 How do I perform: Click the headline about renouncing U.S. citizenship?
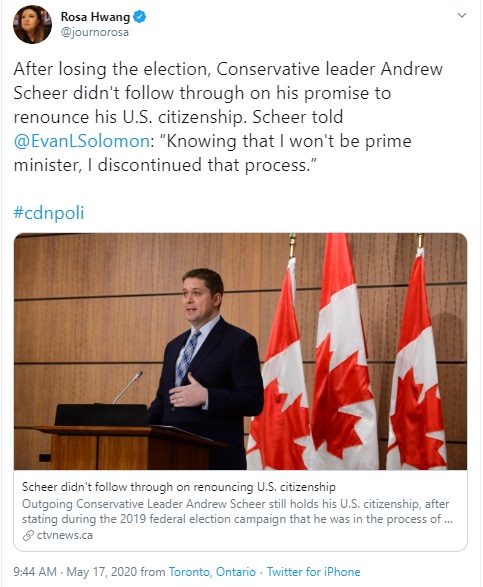click(x=179, y=487)
